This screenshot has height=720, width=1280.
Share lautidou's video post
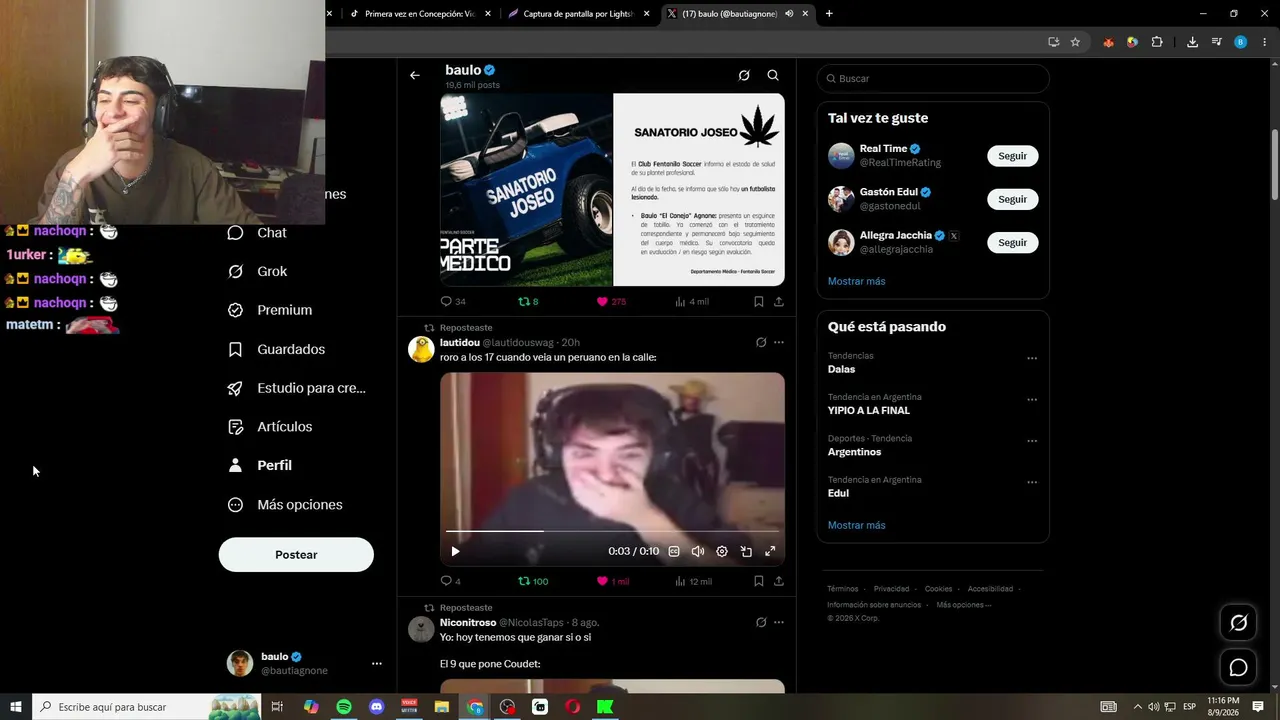(x=778, y=581)
